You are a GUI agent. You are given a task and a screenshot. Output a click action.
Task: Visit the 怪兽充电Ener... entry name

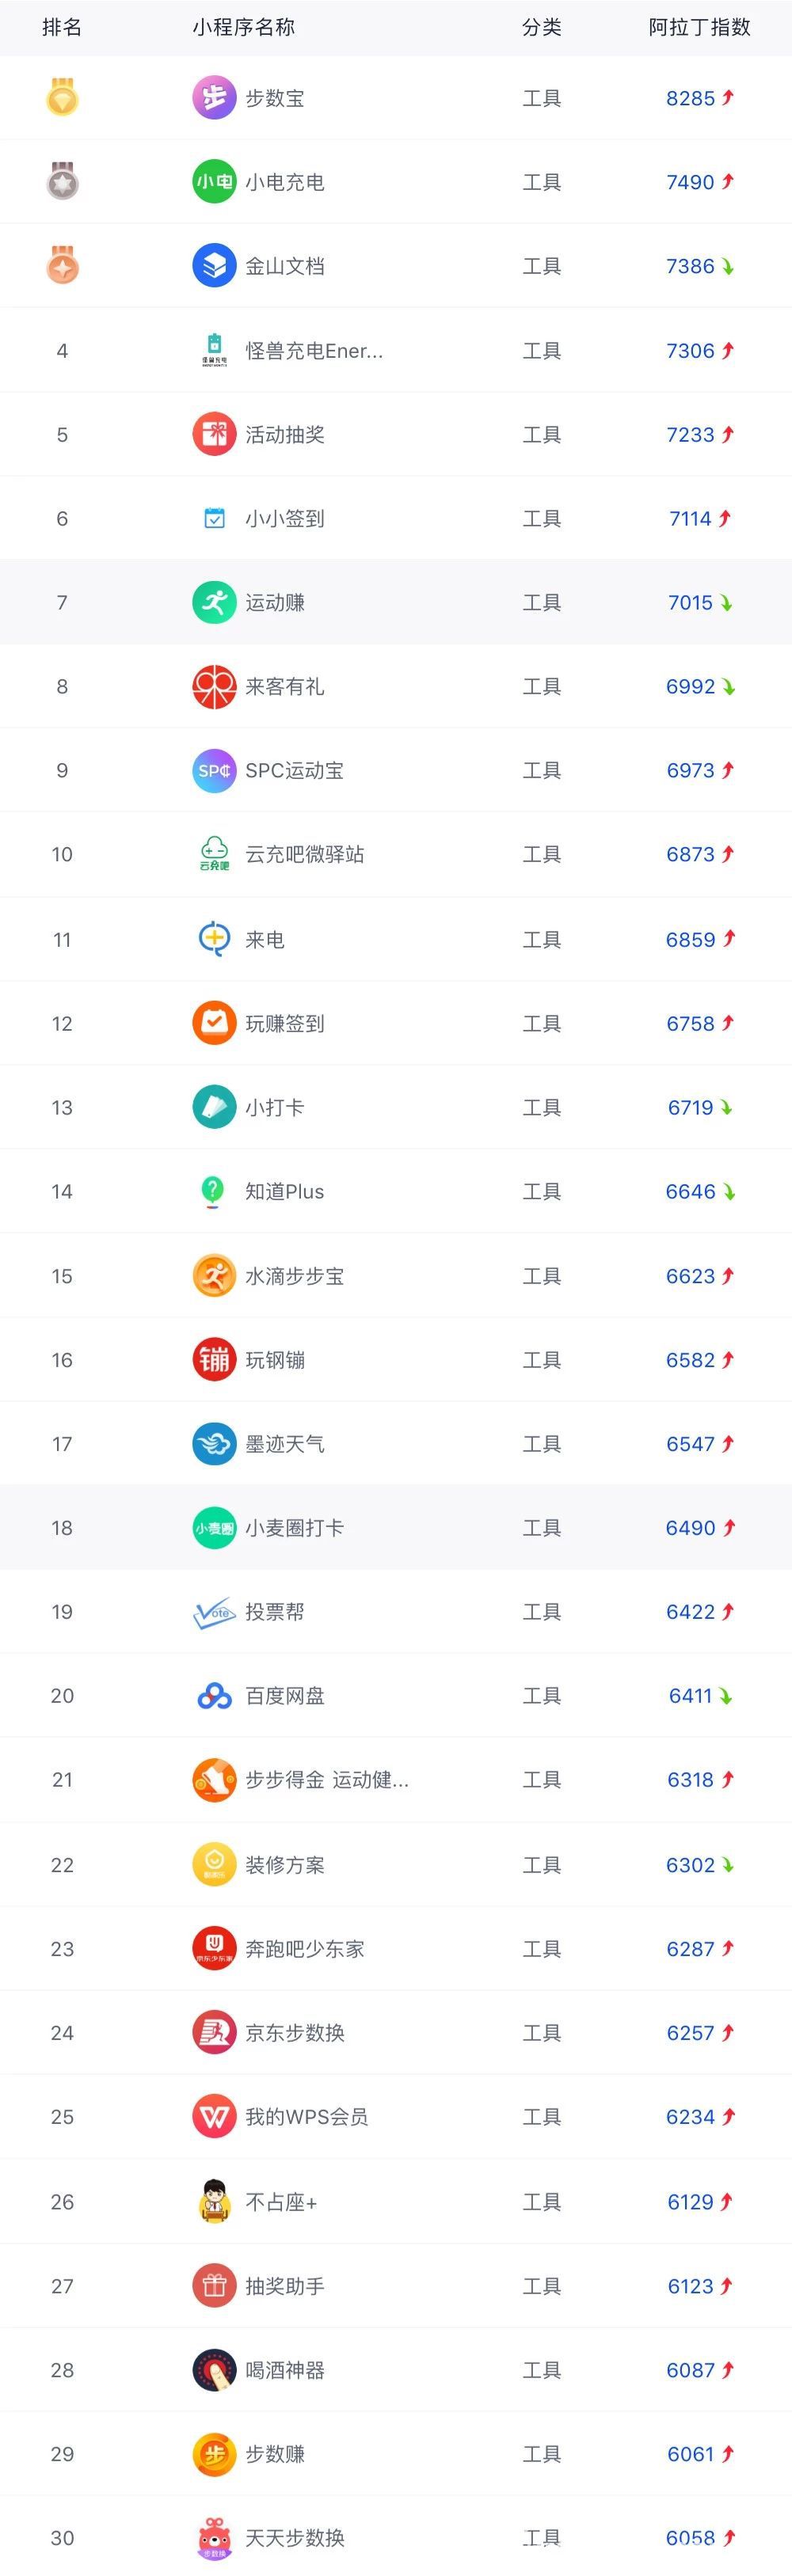point(314,351)
